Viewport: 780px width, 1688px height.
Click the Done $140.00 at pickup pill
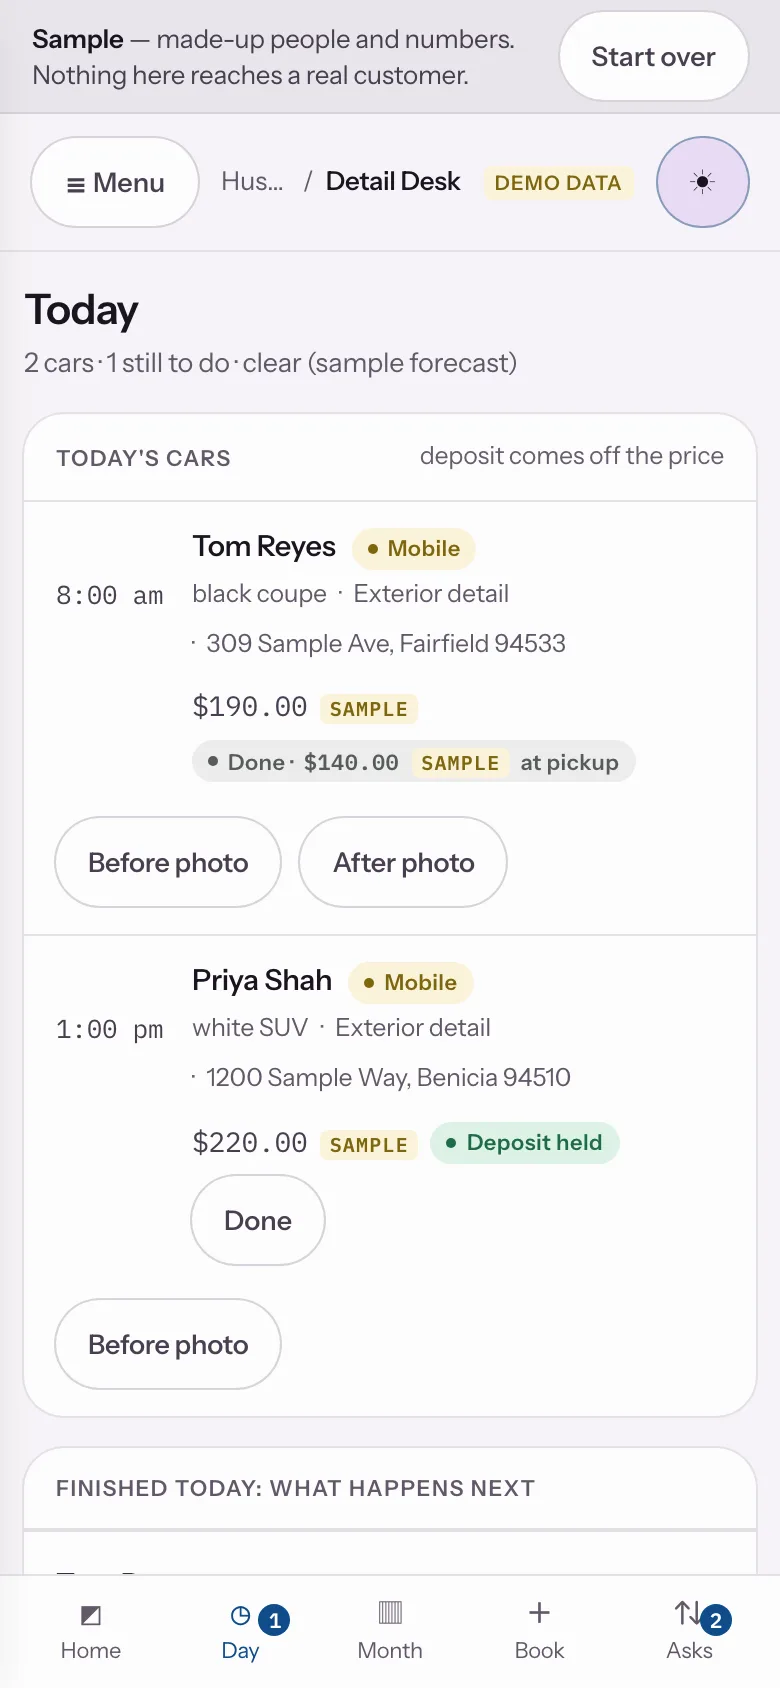tap(414, 761)
